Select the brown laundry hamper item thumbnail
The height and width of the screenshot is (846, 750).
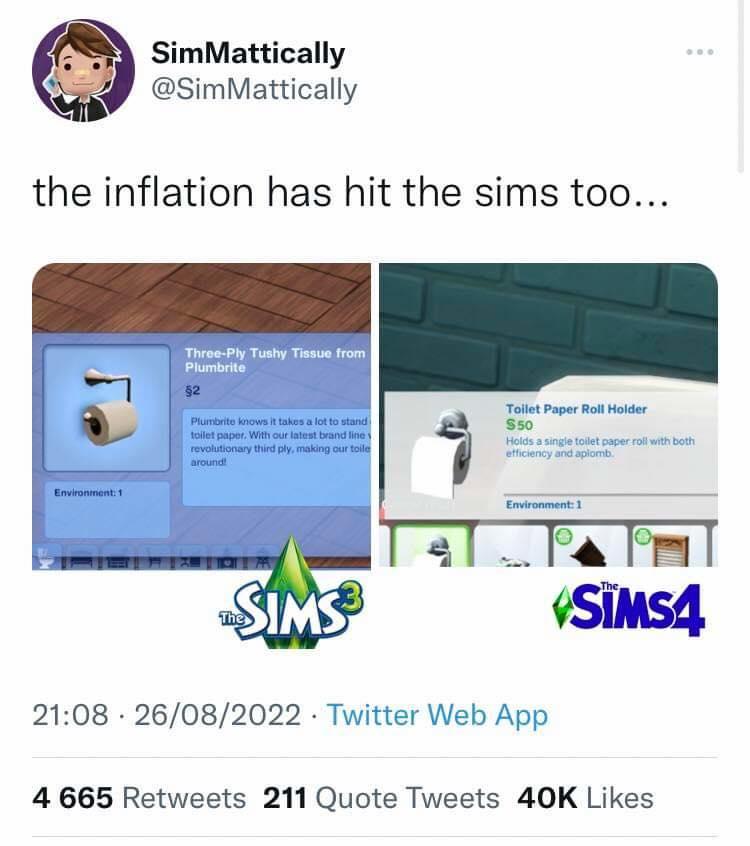(x=588, y=546)
